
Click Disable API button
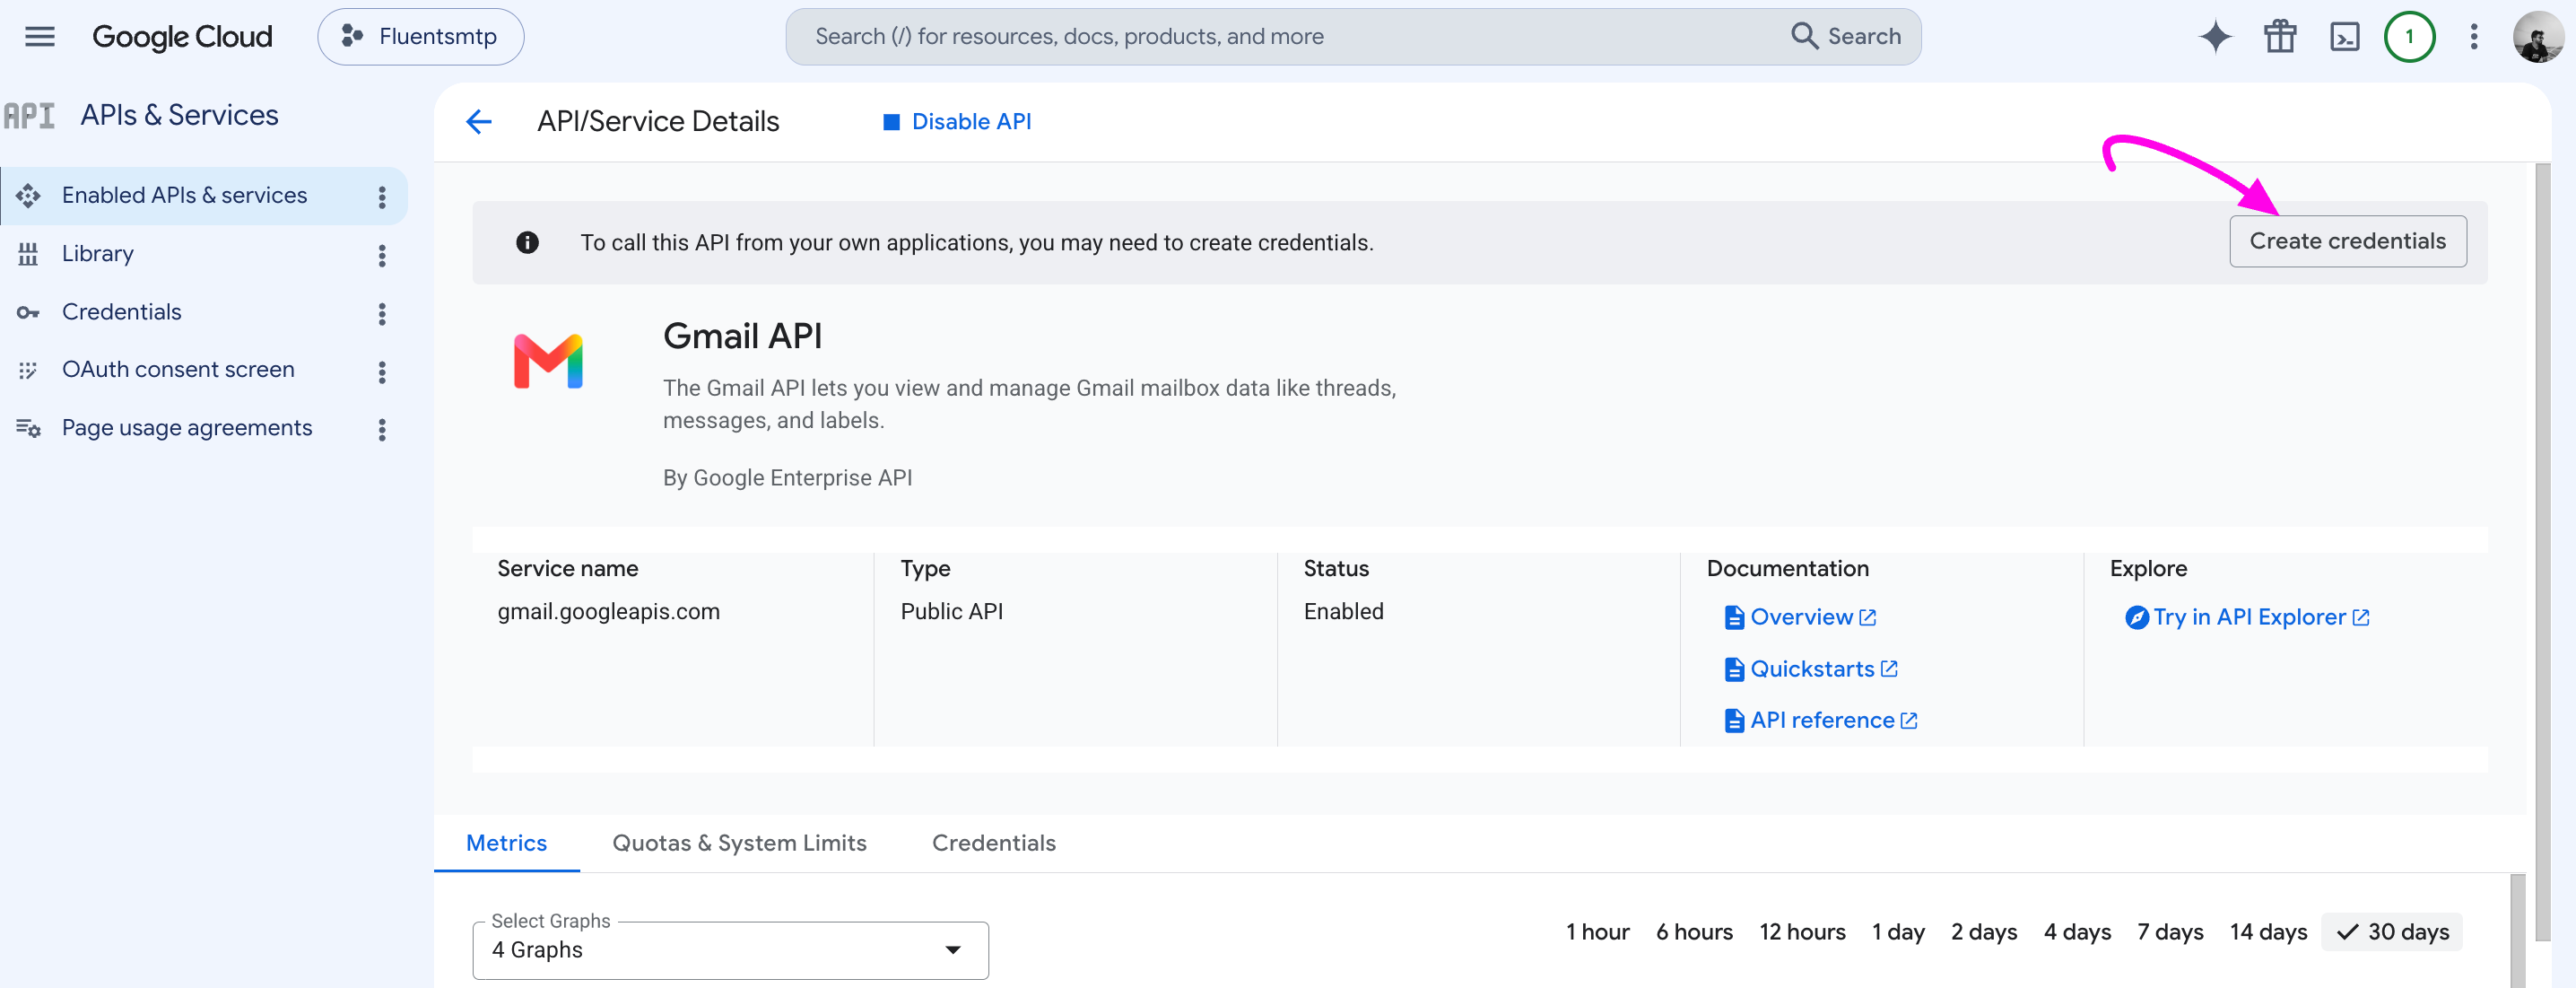point(957,122)
